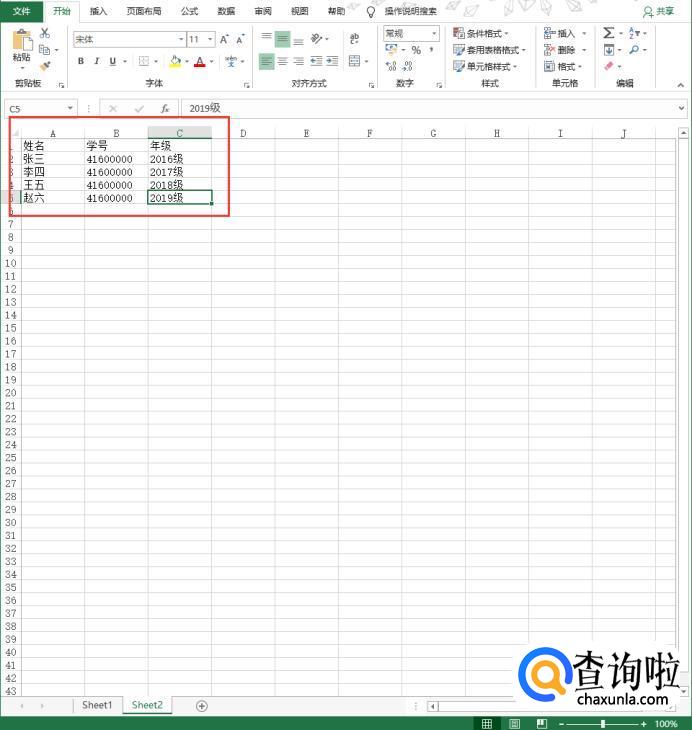Toggle bold formatting
Screen dimensions: 692x730
(x=81, y=61)
